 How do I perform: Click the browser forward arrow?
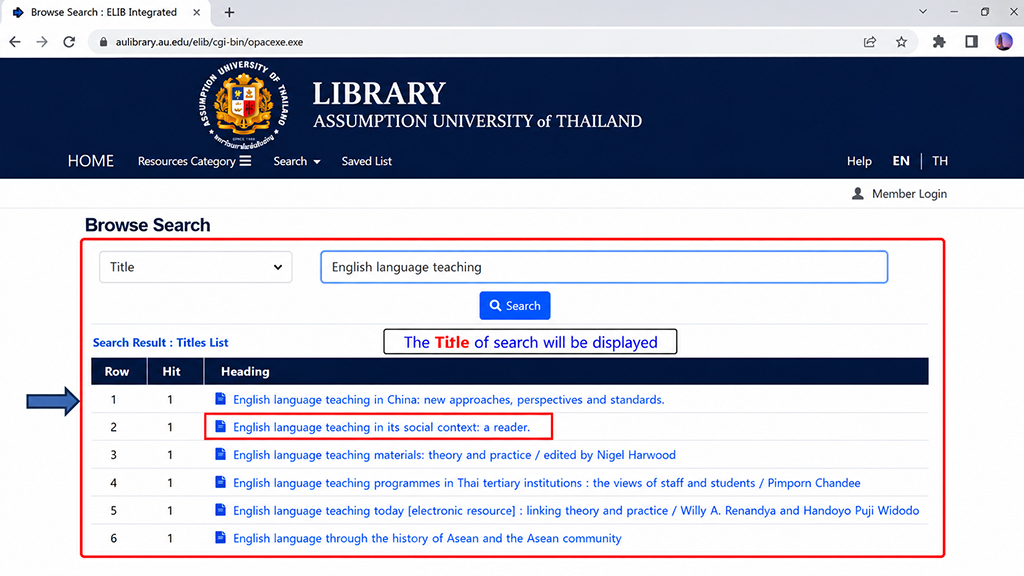click(42, 42)
